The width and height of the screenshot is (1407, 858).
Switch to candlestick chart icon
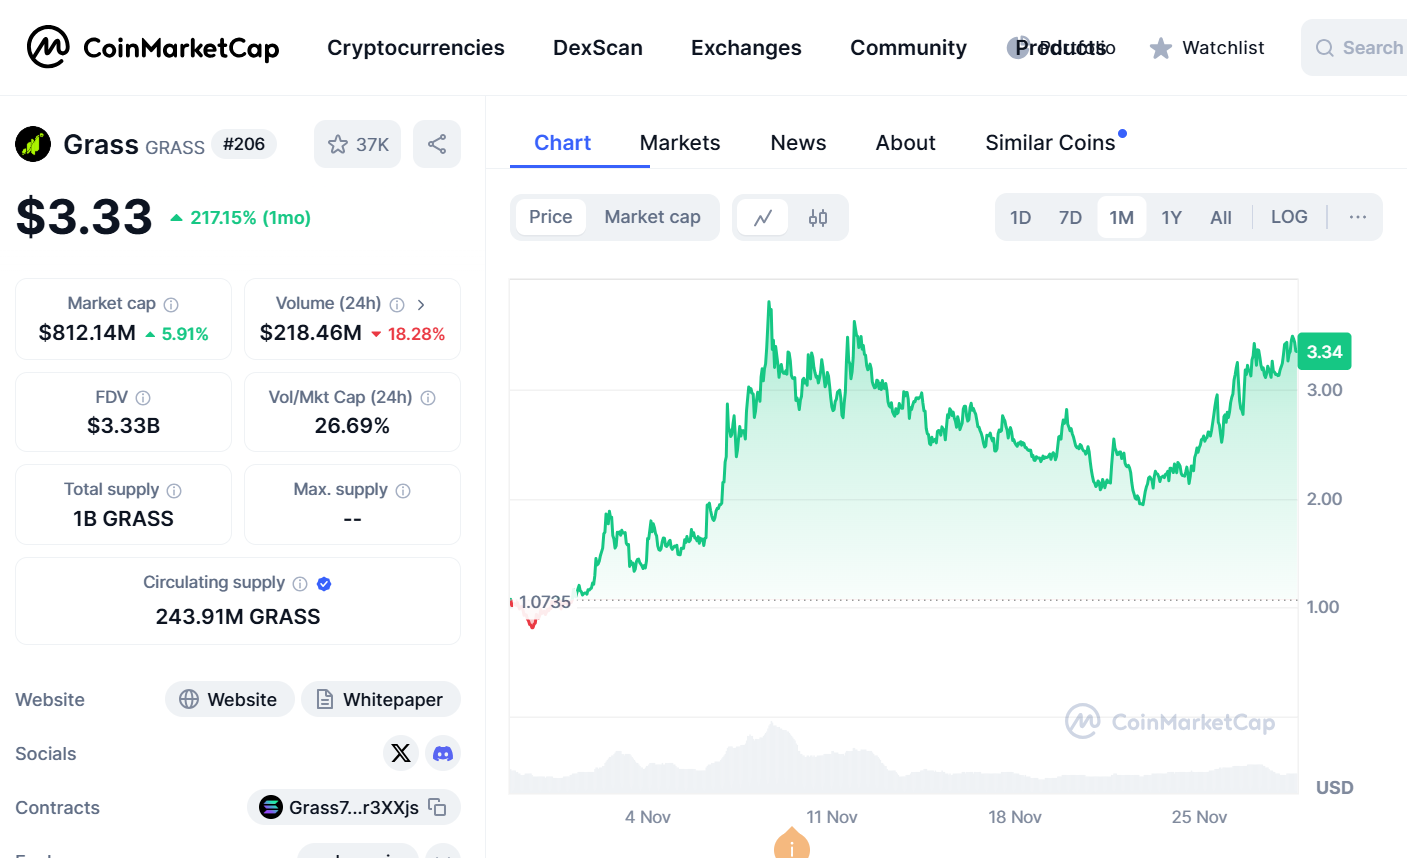(x=818, y=217)
